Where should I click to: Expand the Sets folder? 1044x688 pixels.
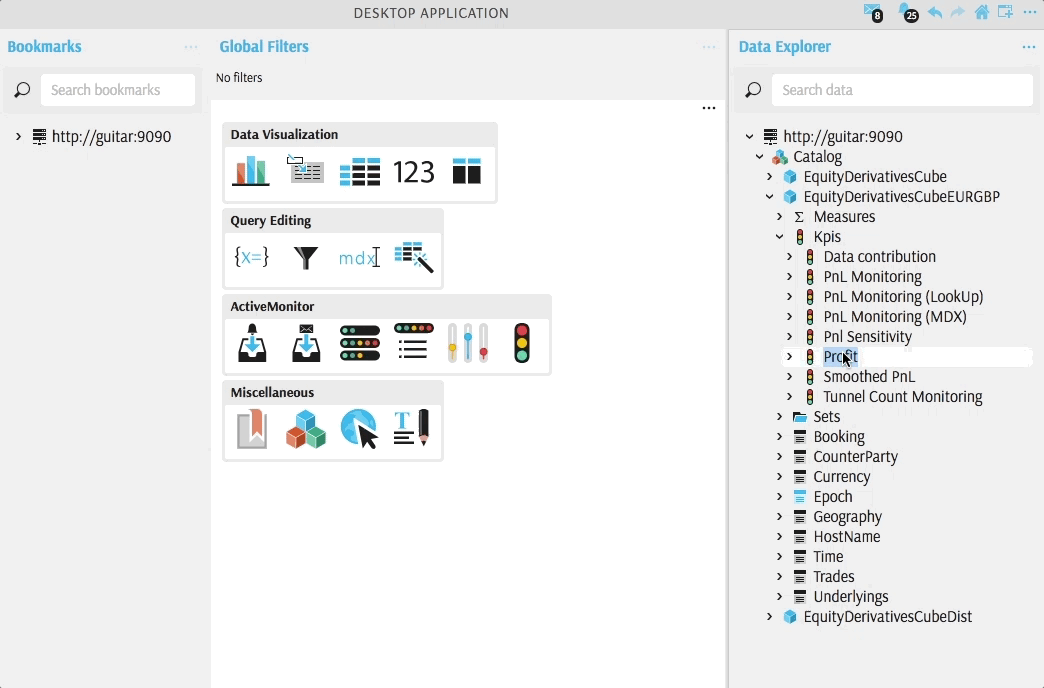tap(780, 416)
